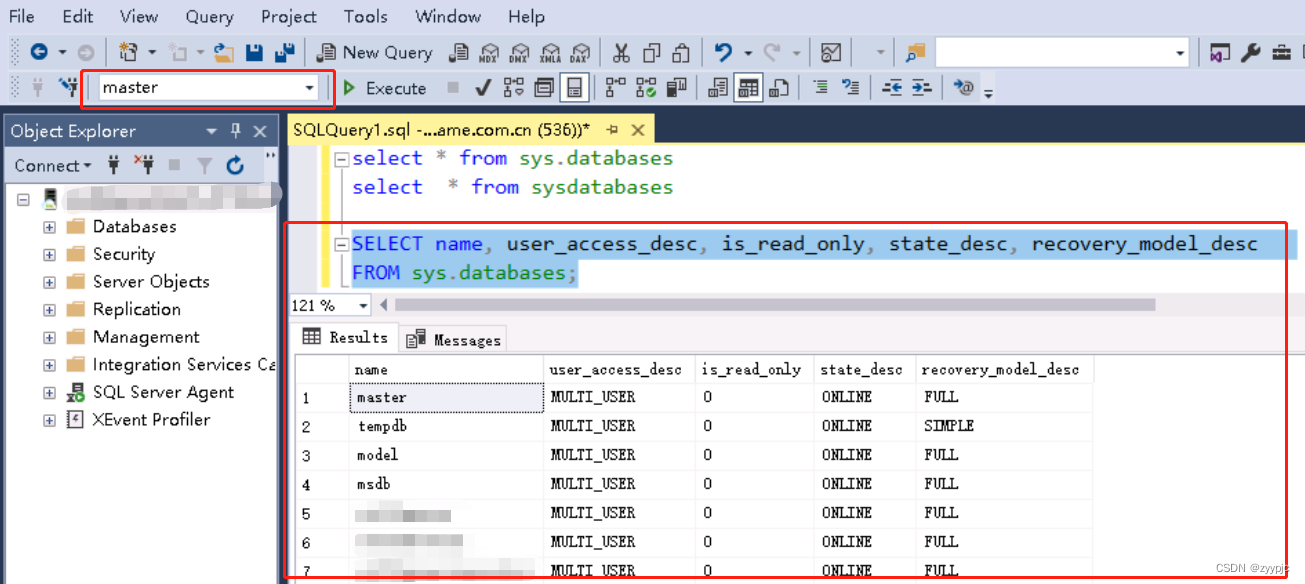Screen dimensions: 1305x584
Task: Click the Execute button
Action: [385, 88]
